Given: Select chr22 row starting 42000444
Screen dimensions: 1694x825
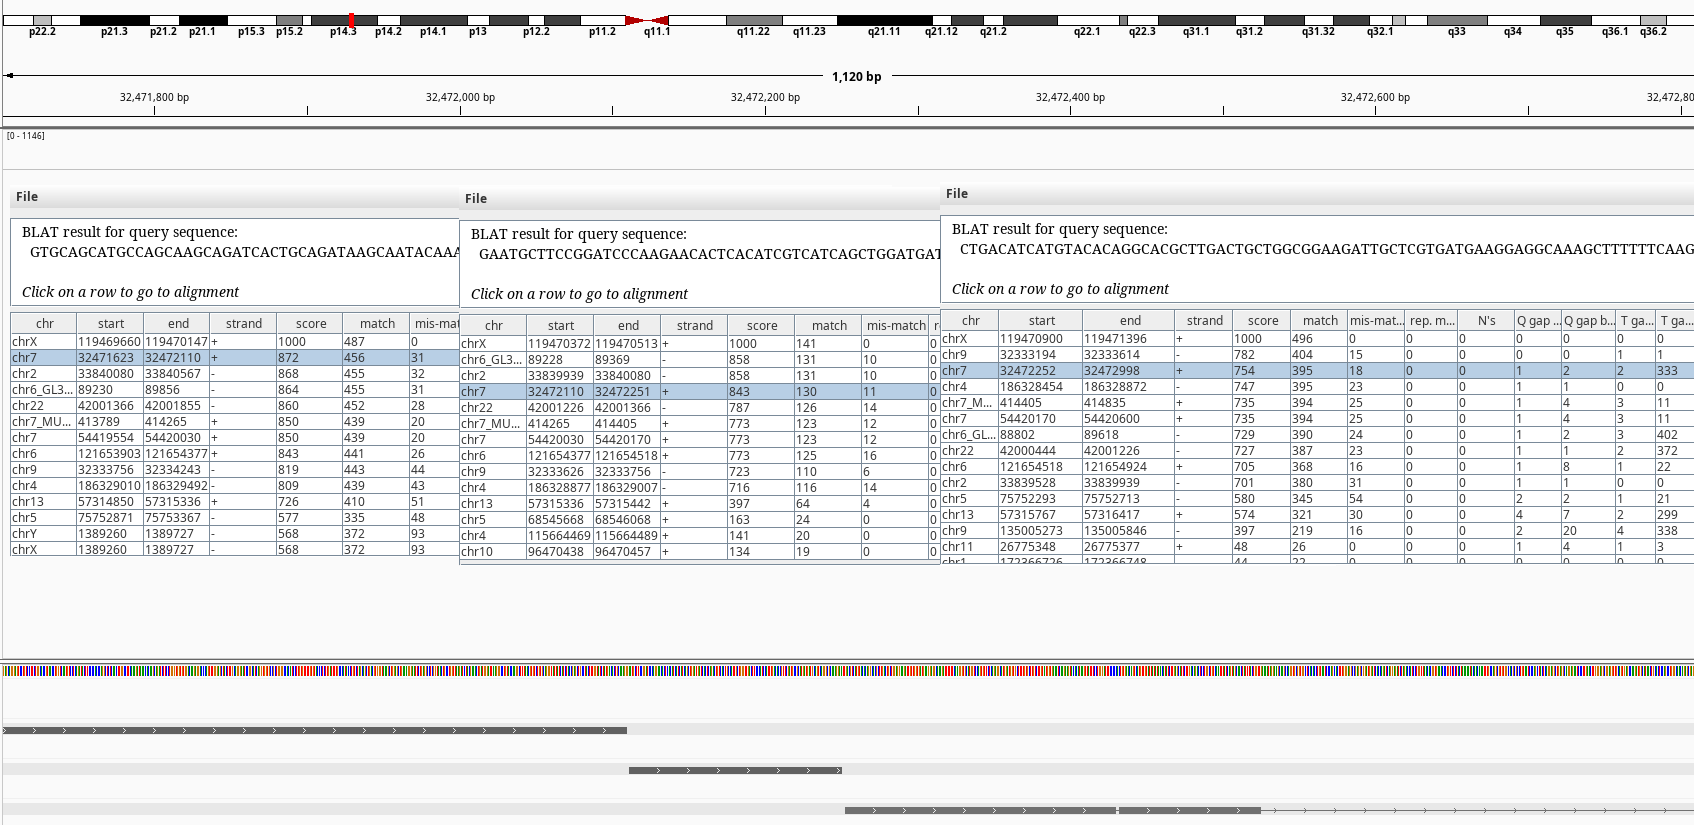Looking at the screenshot, I should pyautogui.click(x=1317, y=450).
